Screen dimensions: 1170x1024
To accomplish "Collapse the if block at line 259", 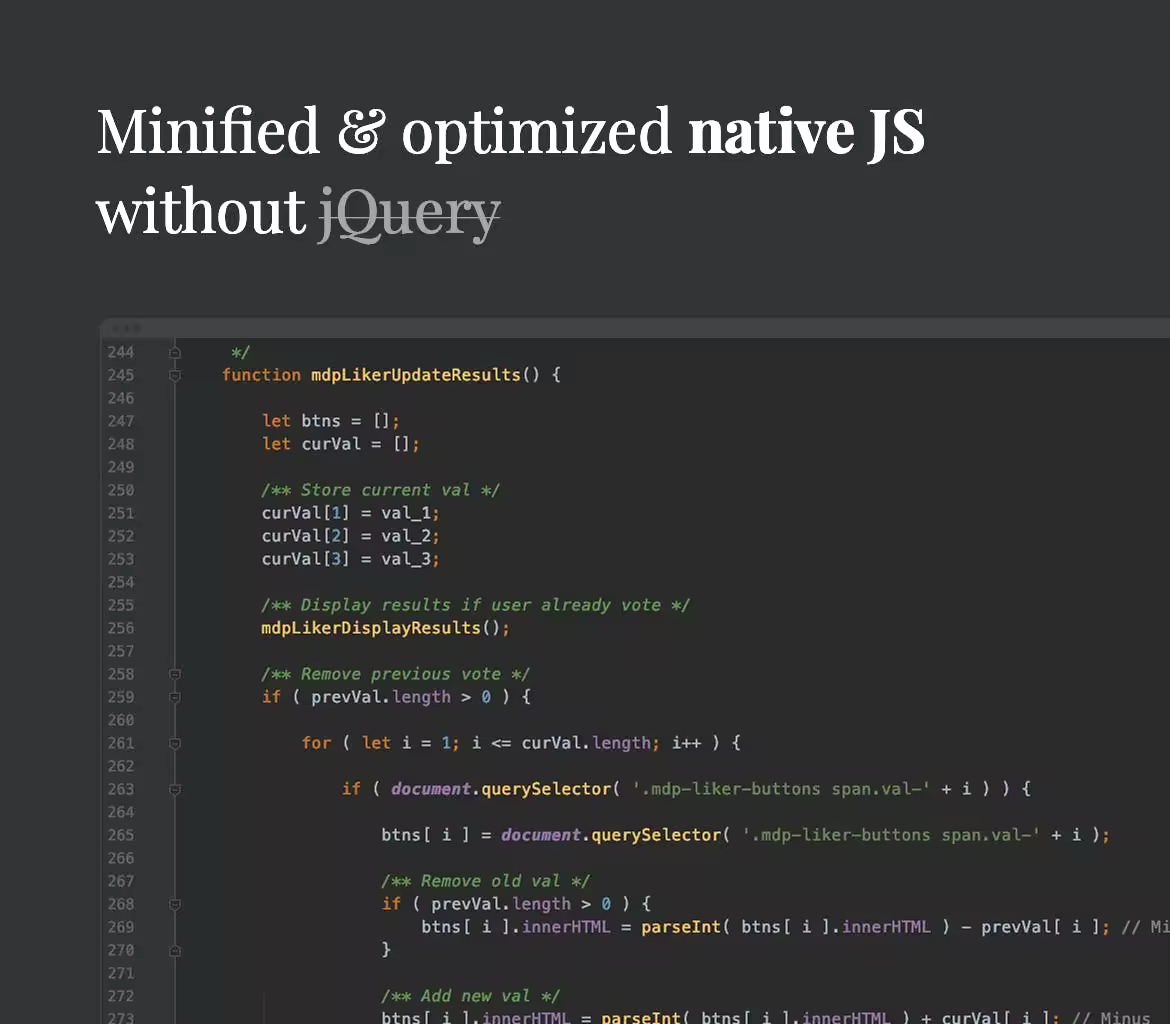I will pyautogui.click(x=175, y=697).
